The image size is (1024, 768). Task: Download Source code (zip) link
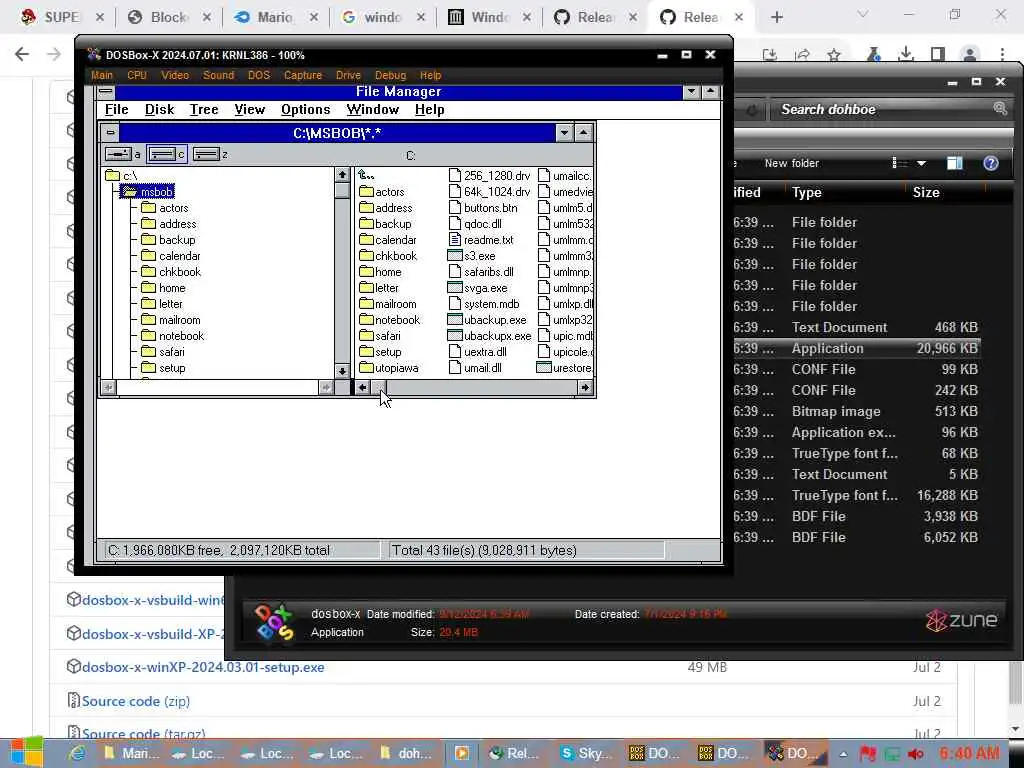(136, 701)
